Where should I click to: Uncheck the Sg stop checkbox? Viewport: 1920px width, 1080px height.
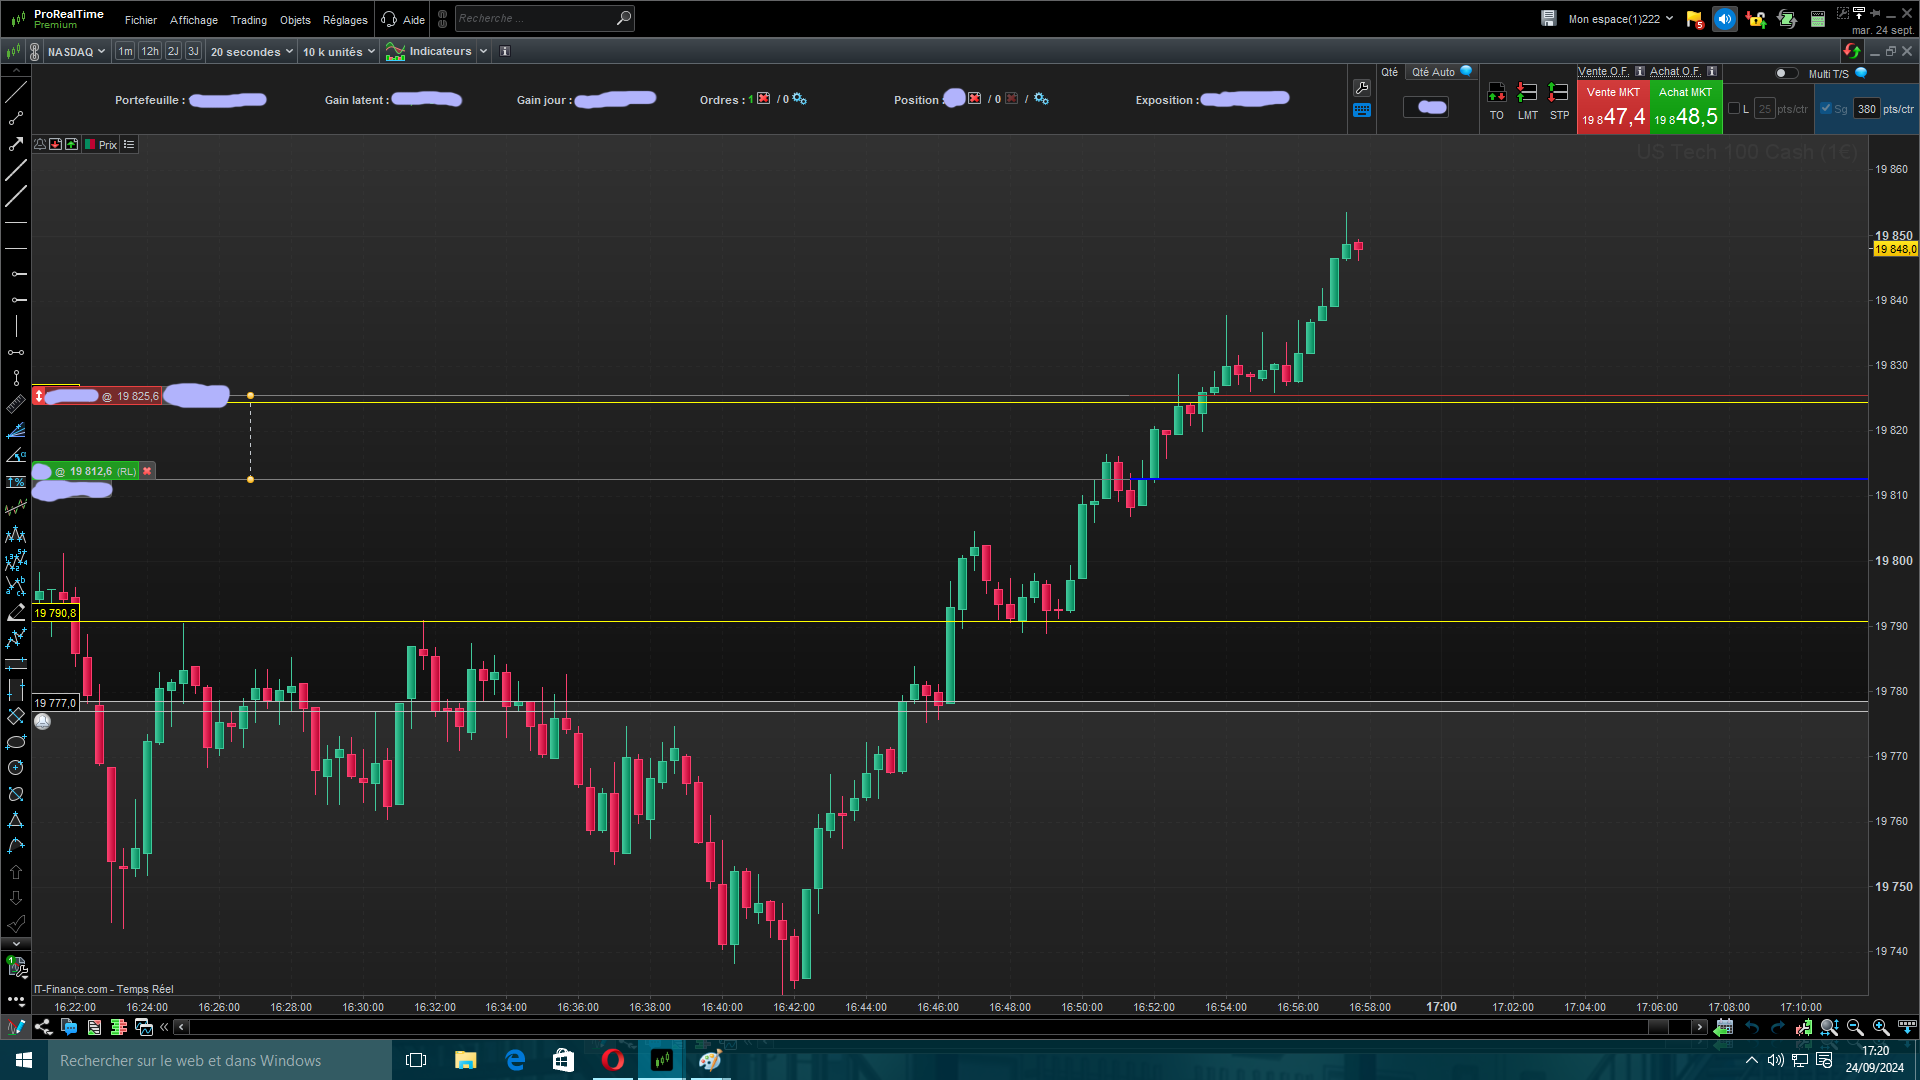pyautogui.click(x=1826, y=109)
